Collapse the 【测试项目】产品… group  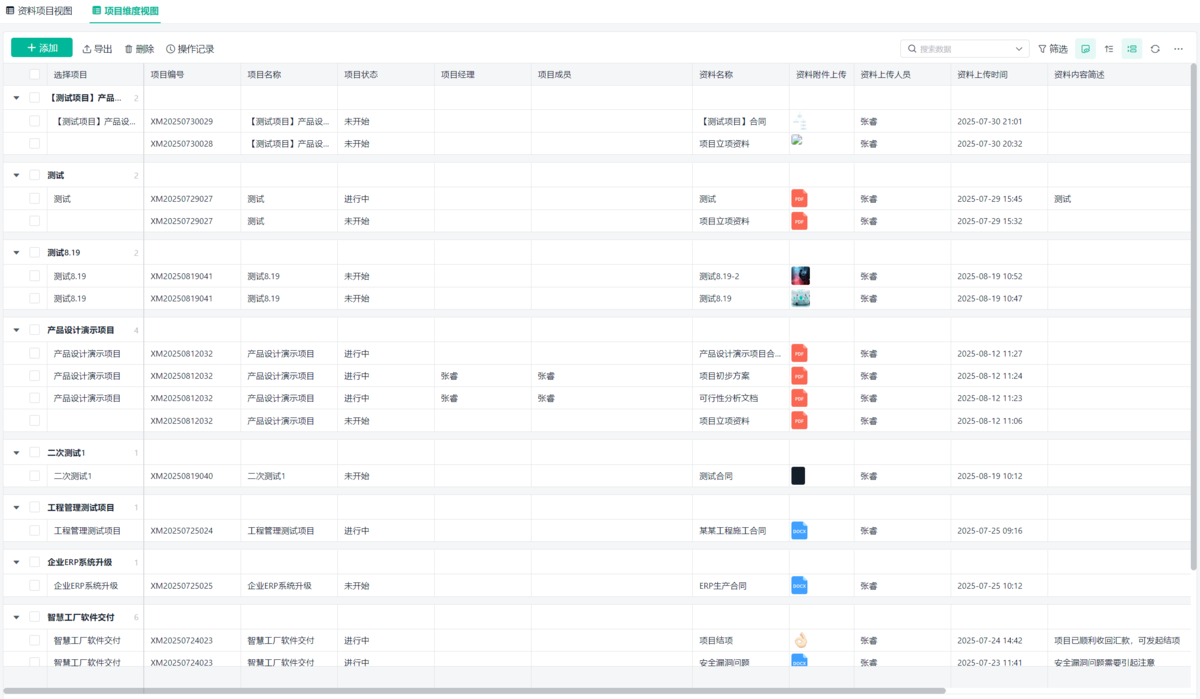[15, 98]
